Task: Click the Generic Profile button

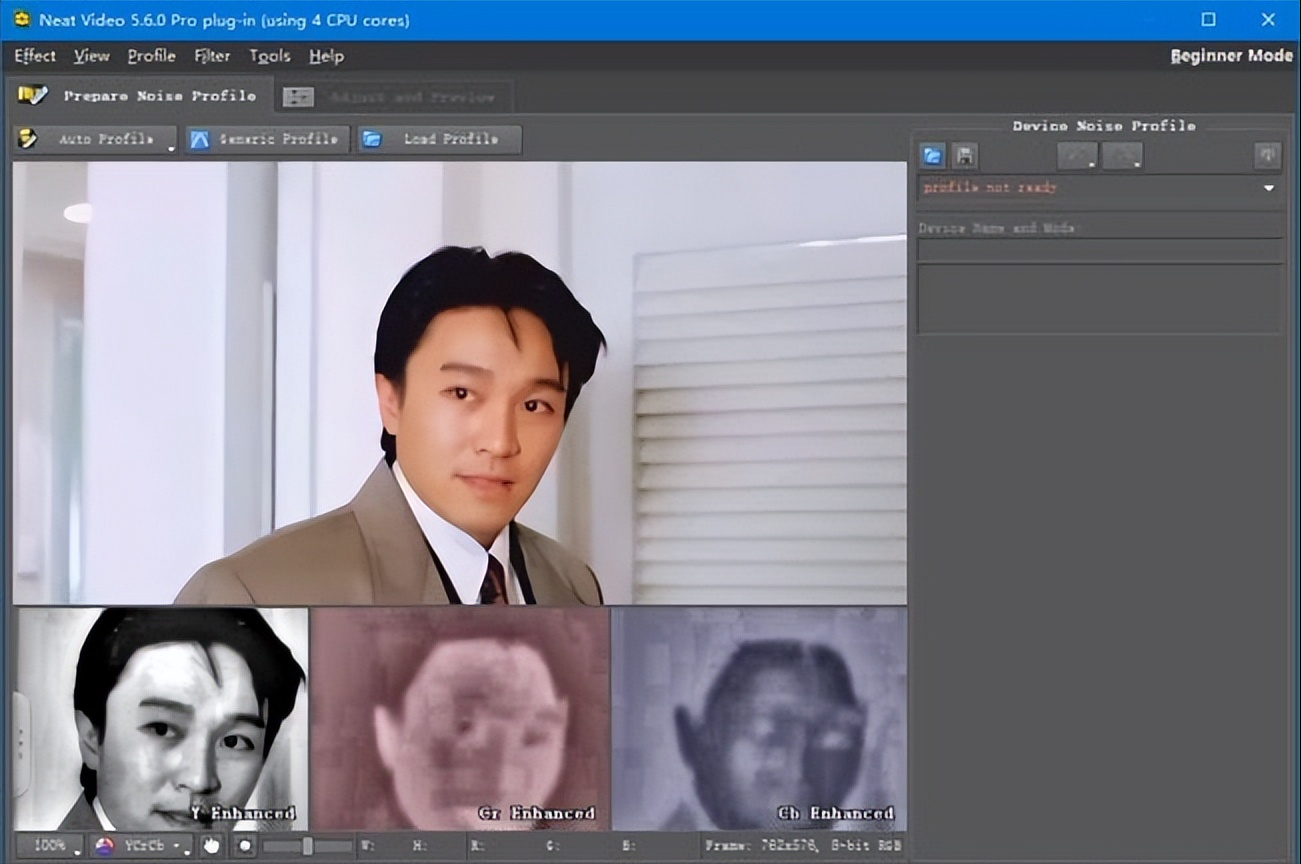Action: pyautogui.click(x=267, y=139)
